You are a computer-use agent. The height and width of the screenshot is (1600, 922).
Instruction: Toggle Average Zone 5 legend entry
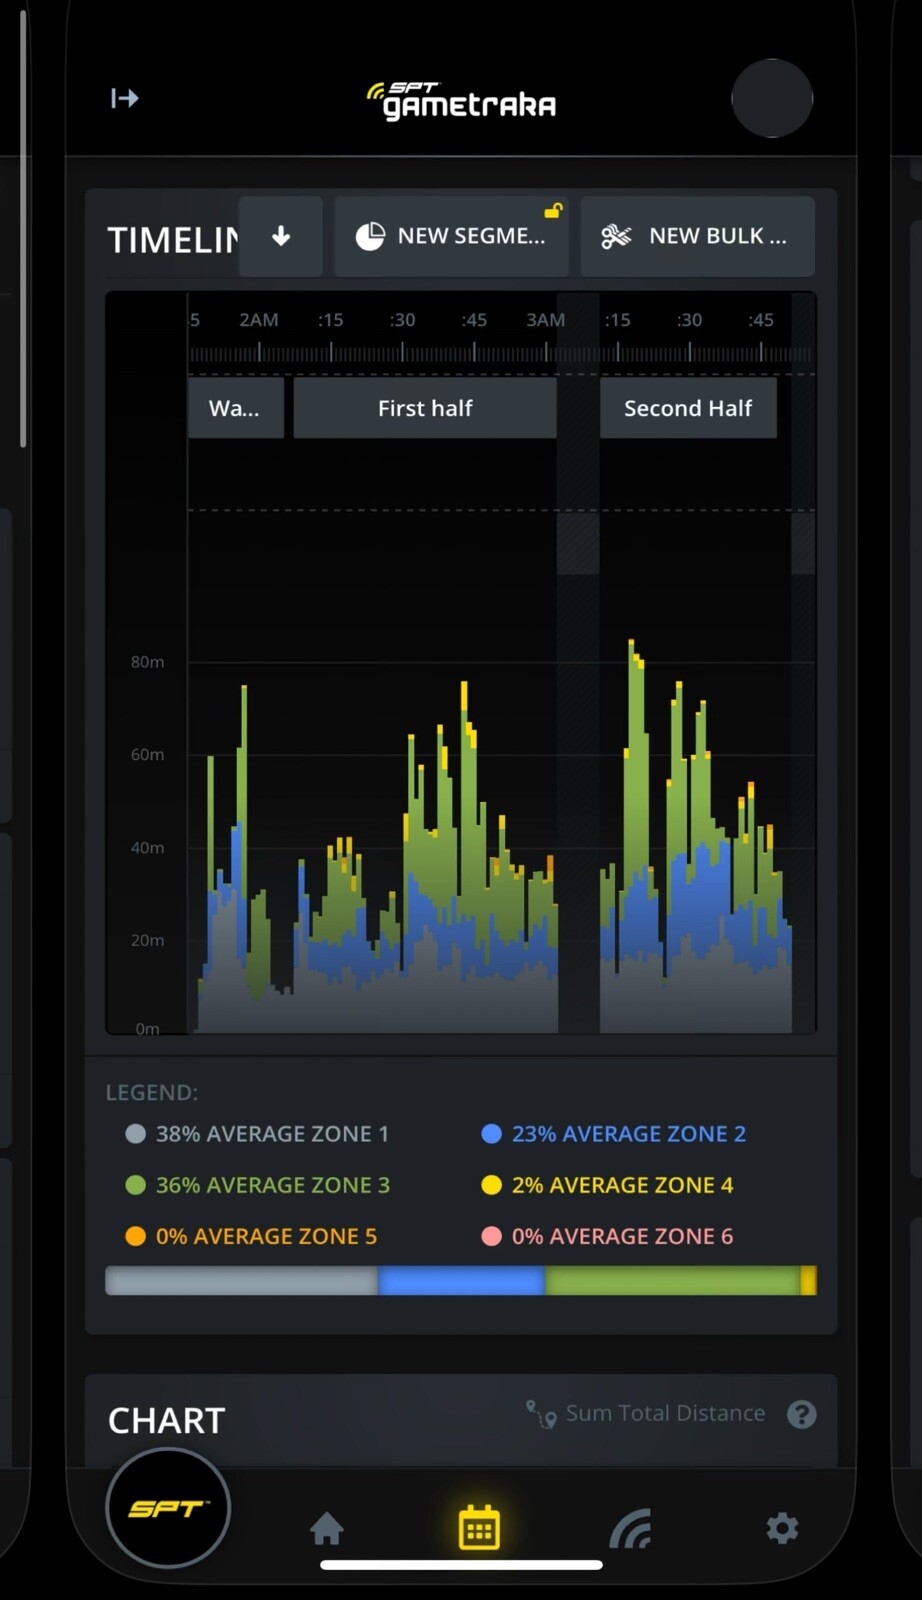pyautogui.click(x=251, y=1236)
